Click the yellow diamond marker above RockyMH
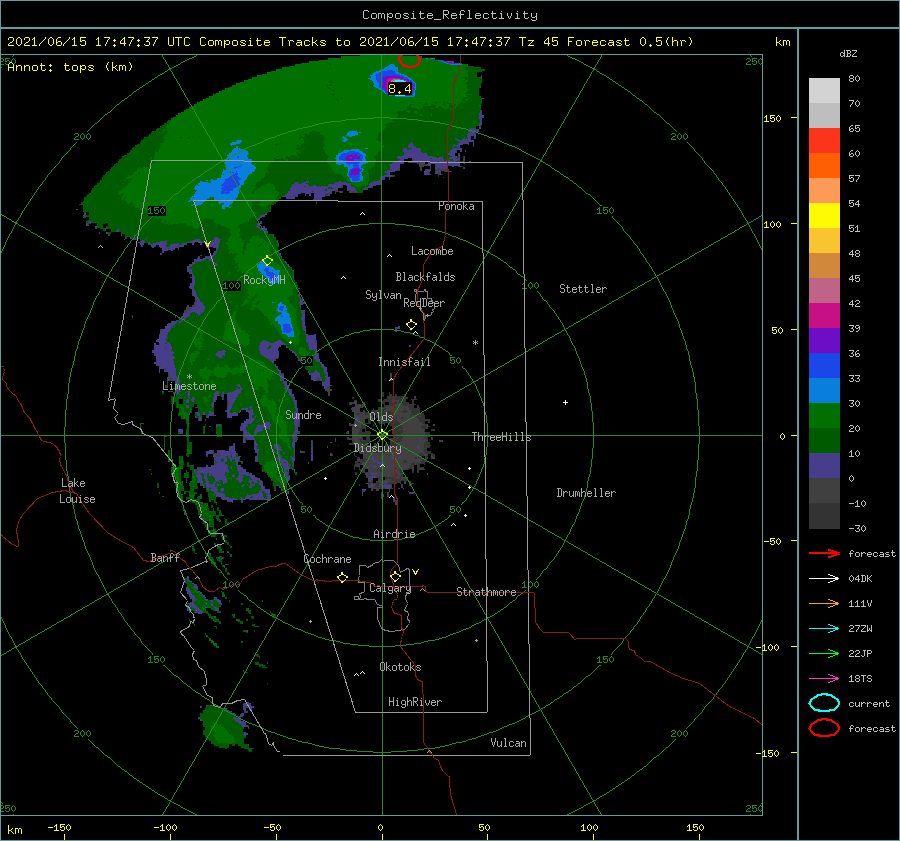This screenshot has height=841, width=900. pos(267,261)
